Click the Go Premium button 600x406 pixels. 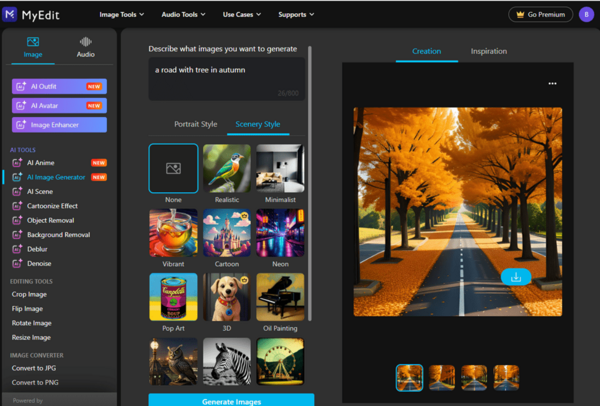coord(540,15)
